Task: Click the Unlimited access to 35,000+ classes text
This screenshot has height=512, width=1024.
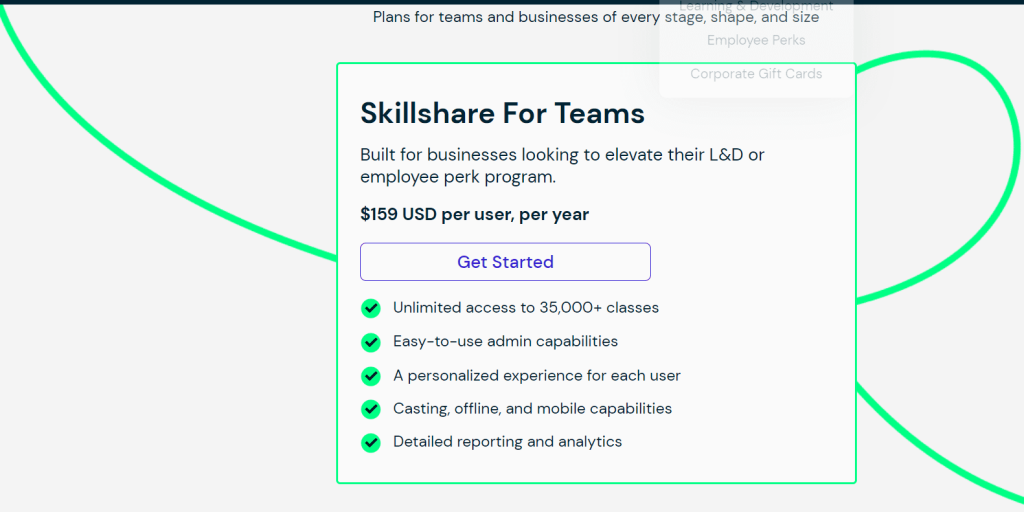Action: pos(526,308)
